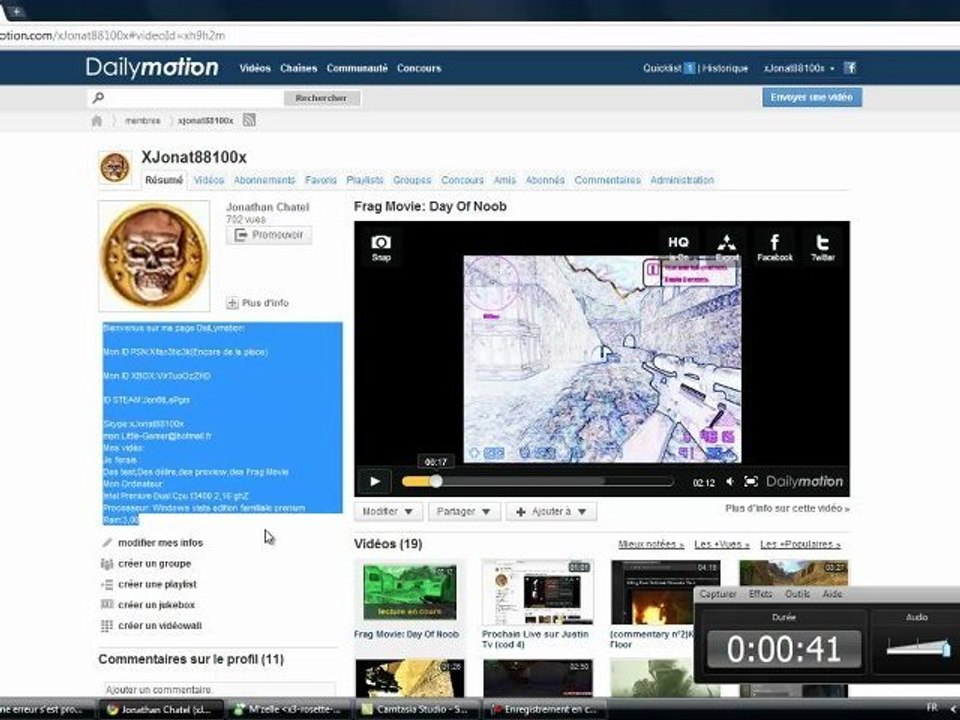The image size is (960, 720).
Task: Click the group icon beside créer un groupe
Action: [x=107, y=563]
